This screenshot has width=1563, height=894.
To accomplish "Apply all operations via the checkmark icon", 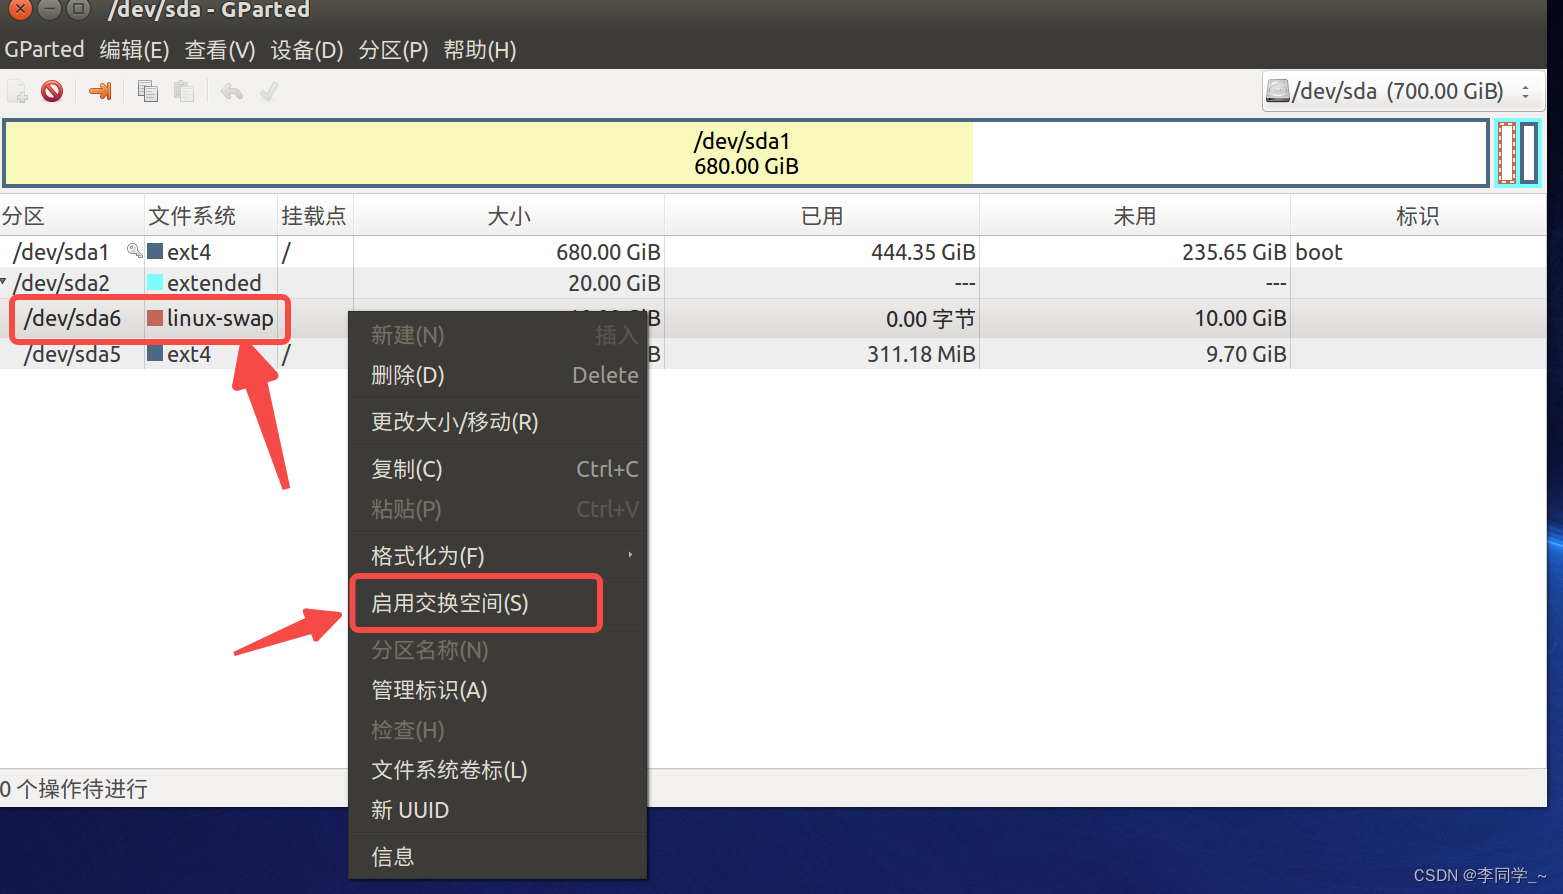I will click(x=267, y=90).
